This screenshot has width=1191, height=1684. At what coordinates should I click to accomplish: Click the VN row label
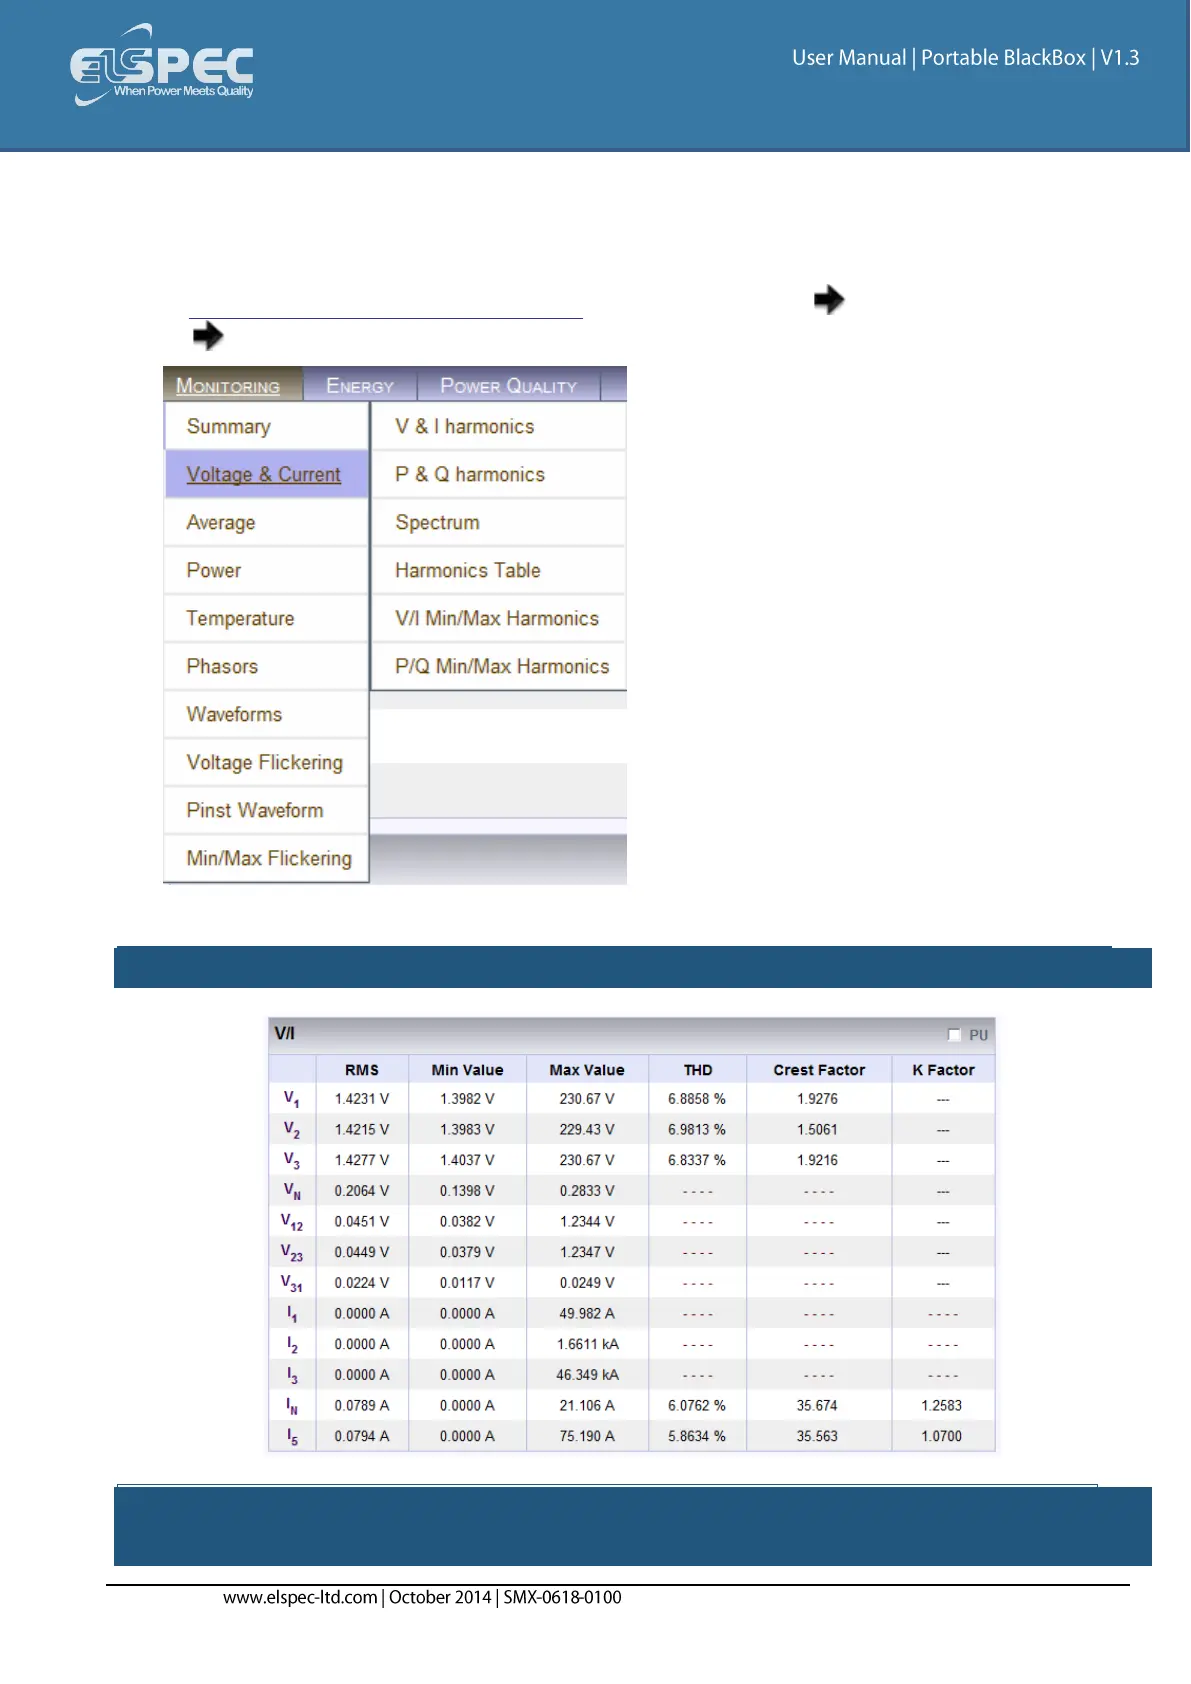coord(291,1191)
